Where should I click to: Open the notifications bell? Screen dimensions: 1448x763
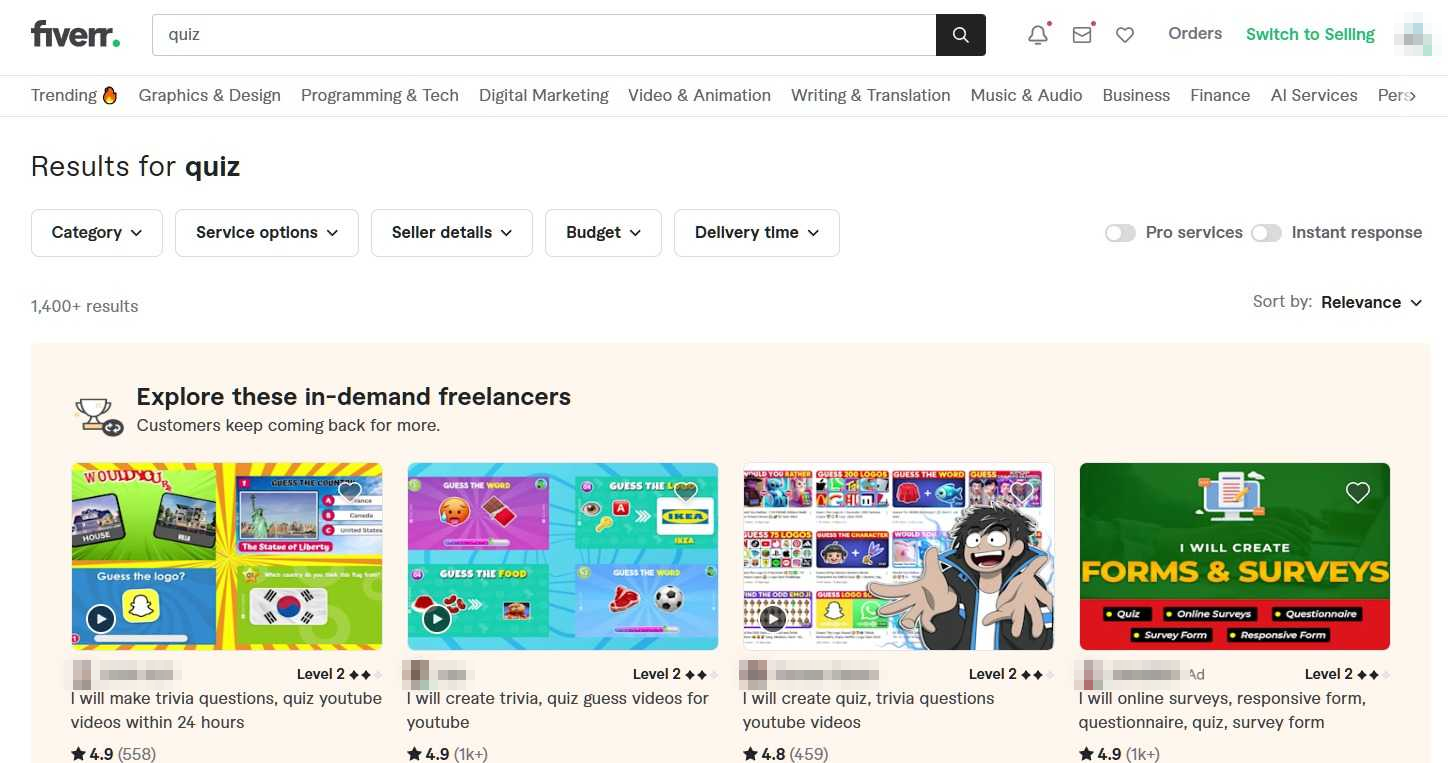click(x=1038, y=35)
